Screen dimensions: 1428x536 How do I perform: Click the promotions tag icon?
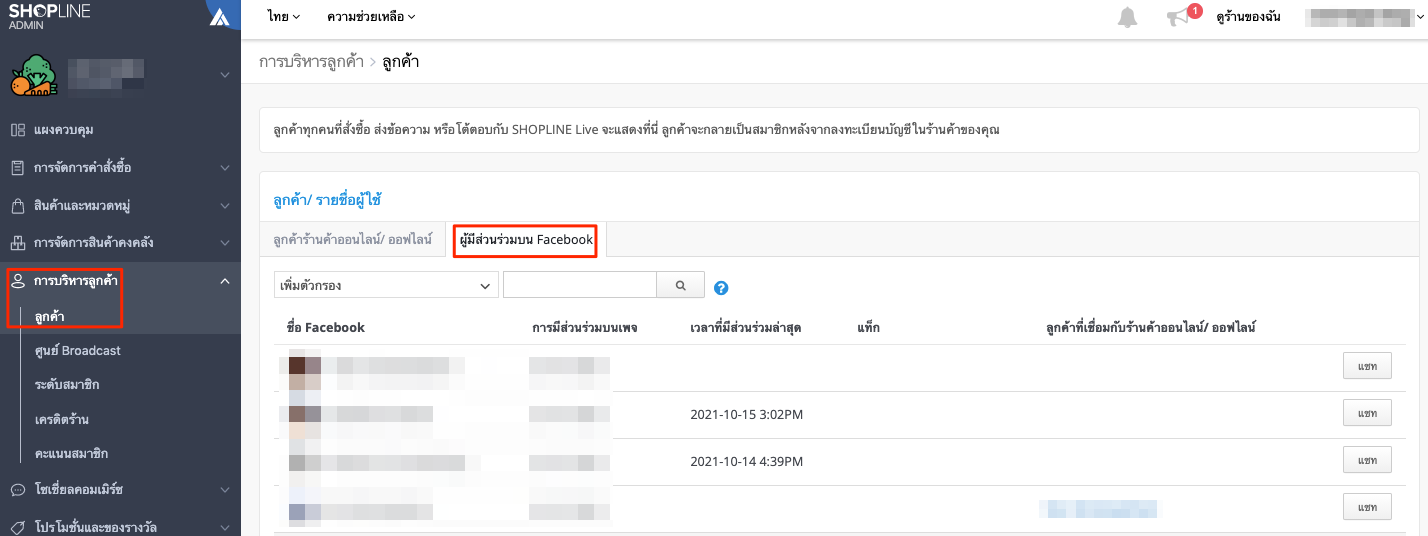pyautogui.click(x=17, y=527)
